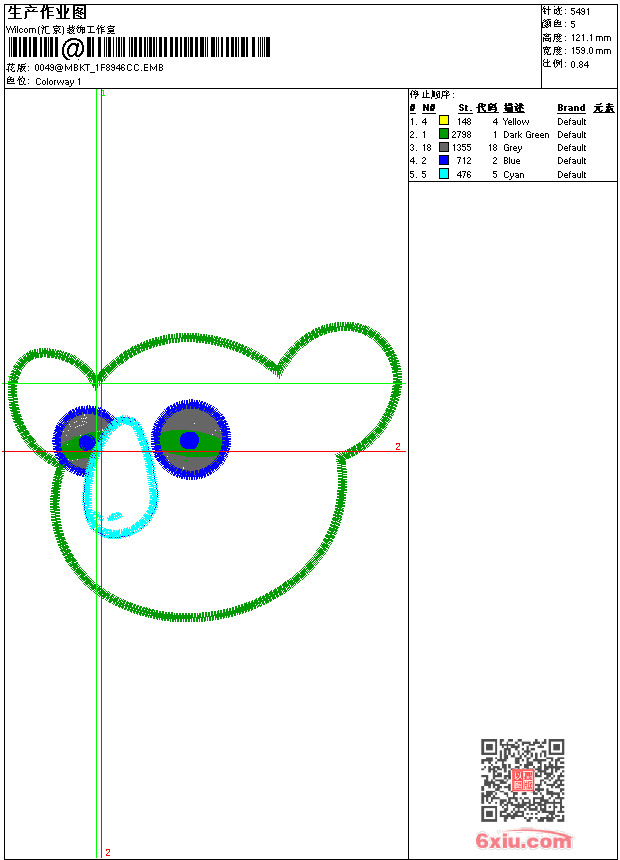This screenshot has height=860, width=620.
Task: Click the stitch count 712
Action: tap(464, 161)
